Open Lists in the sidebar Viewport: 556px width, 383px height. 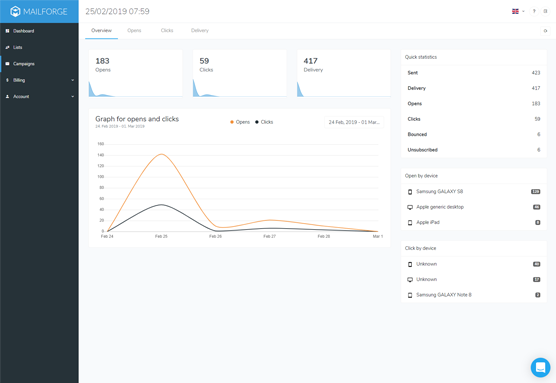coord(39,47)
